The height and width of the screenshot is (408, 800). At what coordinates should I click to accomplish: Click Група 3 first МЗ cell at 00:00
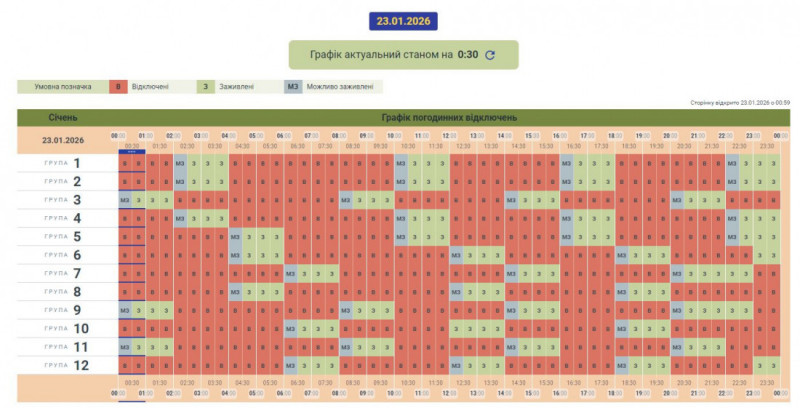125,200
